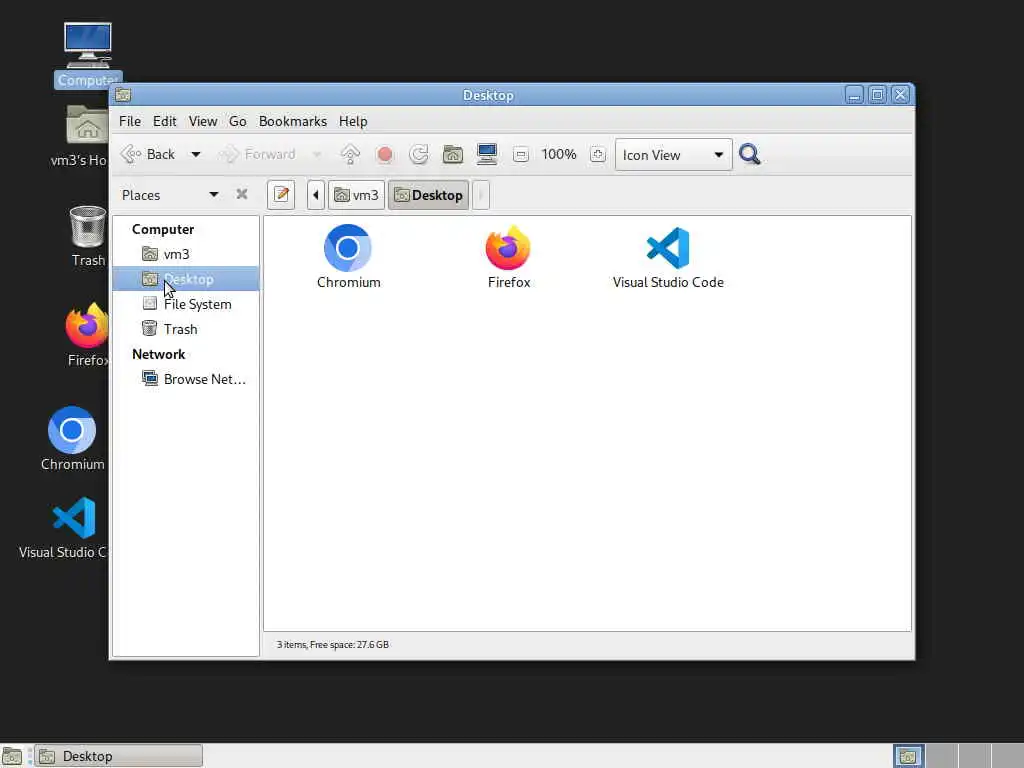Click the Desktop taskbar window button
The width and height of the screenshot is (1024, 768).
tap(118, 756)
